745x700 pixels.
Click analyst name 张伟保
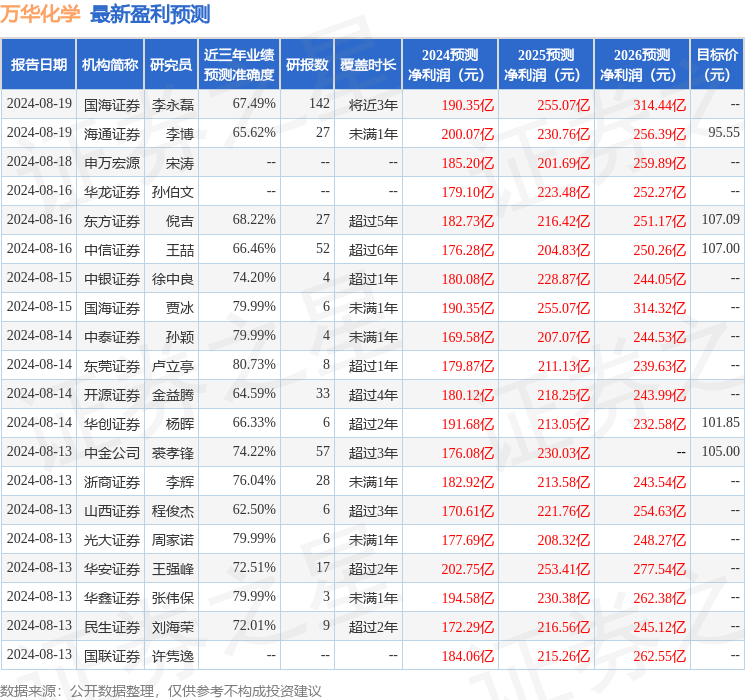coord(172,598)
